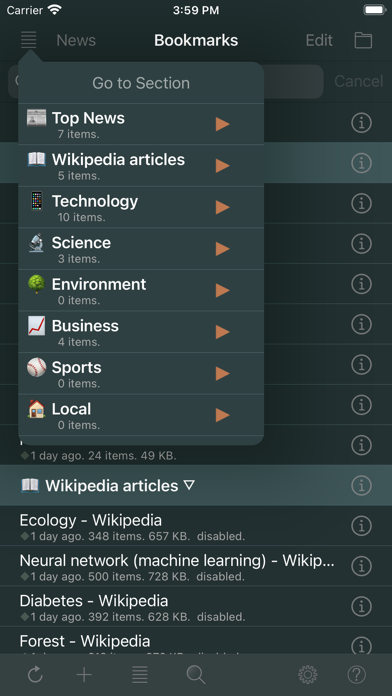392x696 pixels.
Task: Open info for Ecology - Wikipedia row
Action: 361,526
